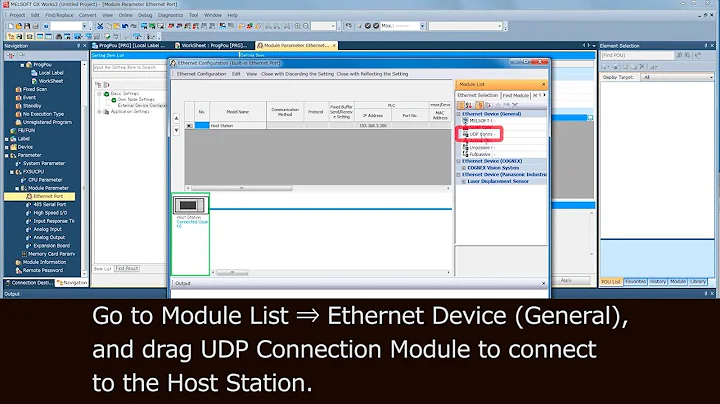Click the Copy toolbar icon

pyautogui.click(x=108, y=26)
